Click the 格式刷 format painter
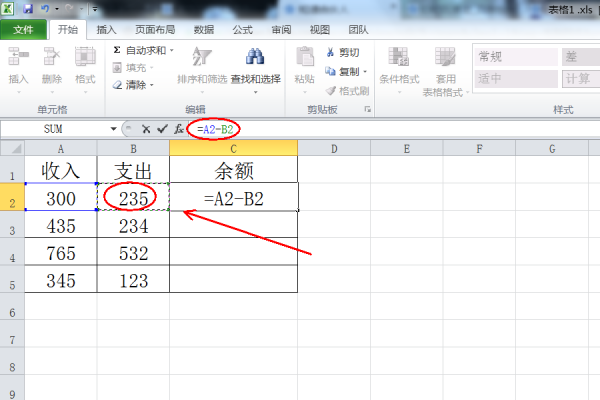Image resolution: width=600 pixels, height=400 pixels. [347, 91]
